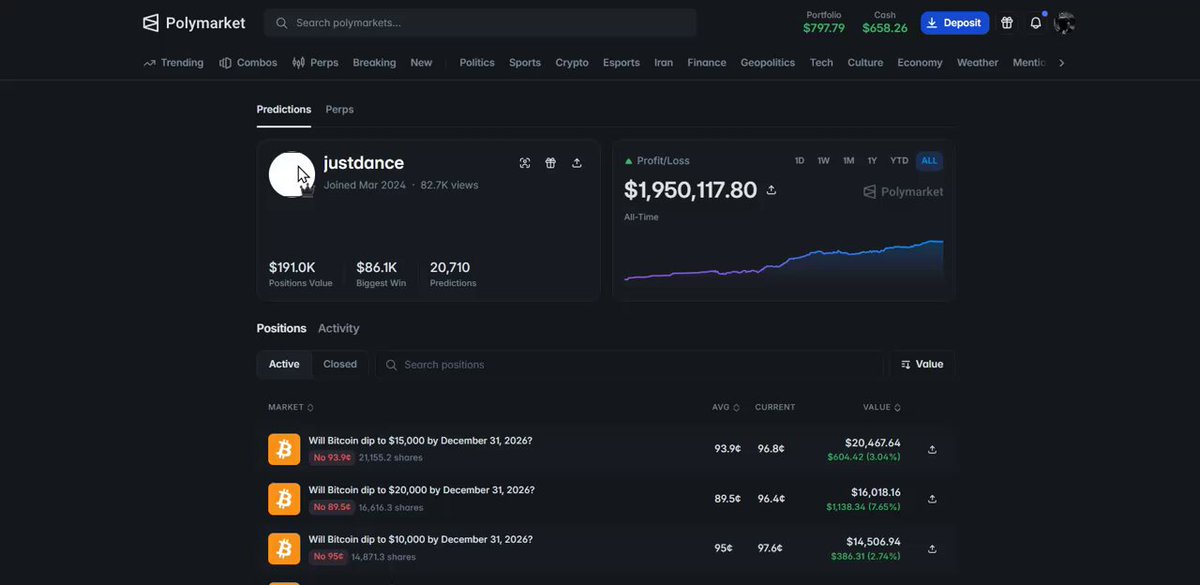Screen dimensions: 1200x585
Task: Open the Weather category
Action: click(x=978, y=62)
